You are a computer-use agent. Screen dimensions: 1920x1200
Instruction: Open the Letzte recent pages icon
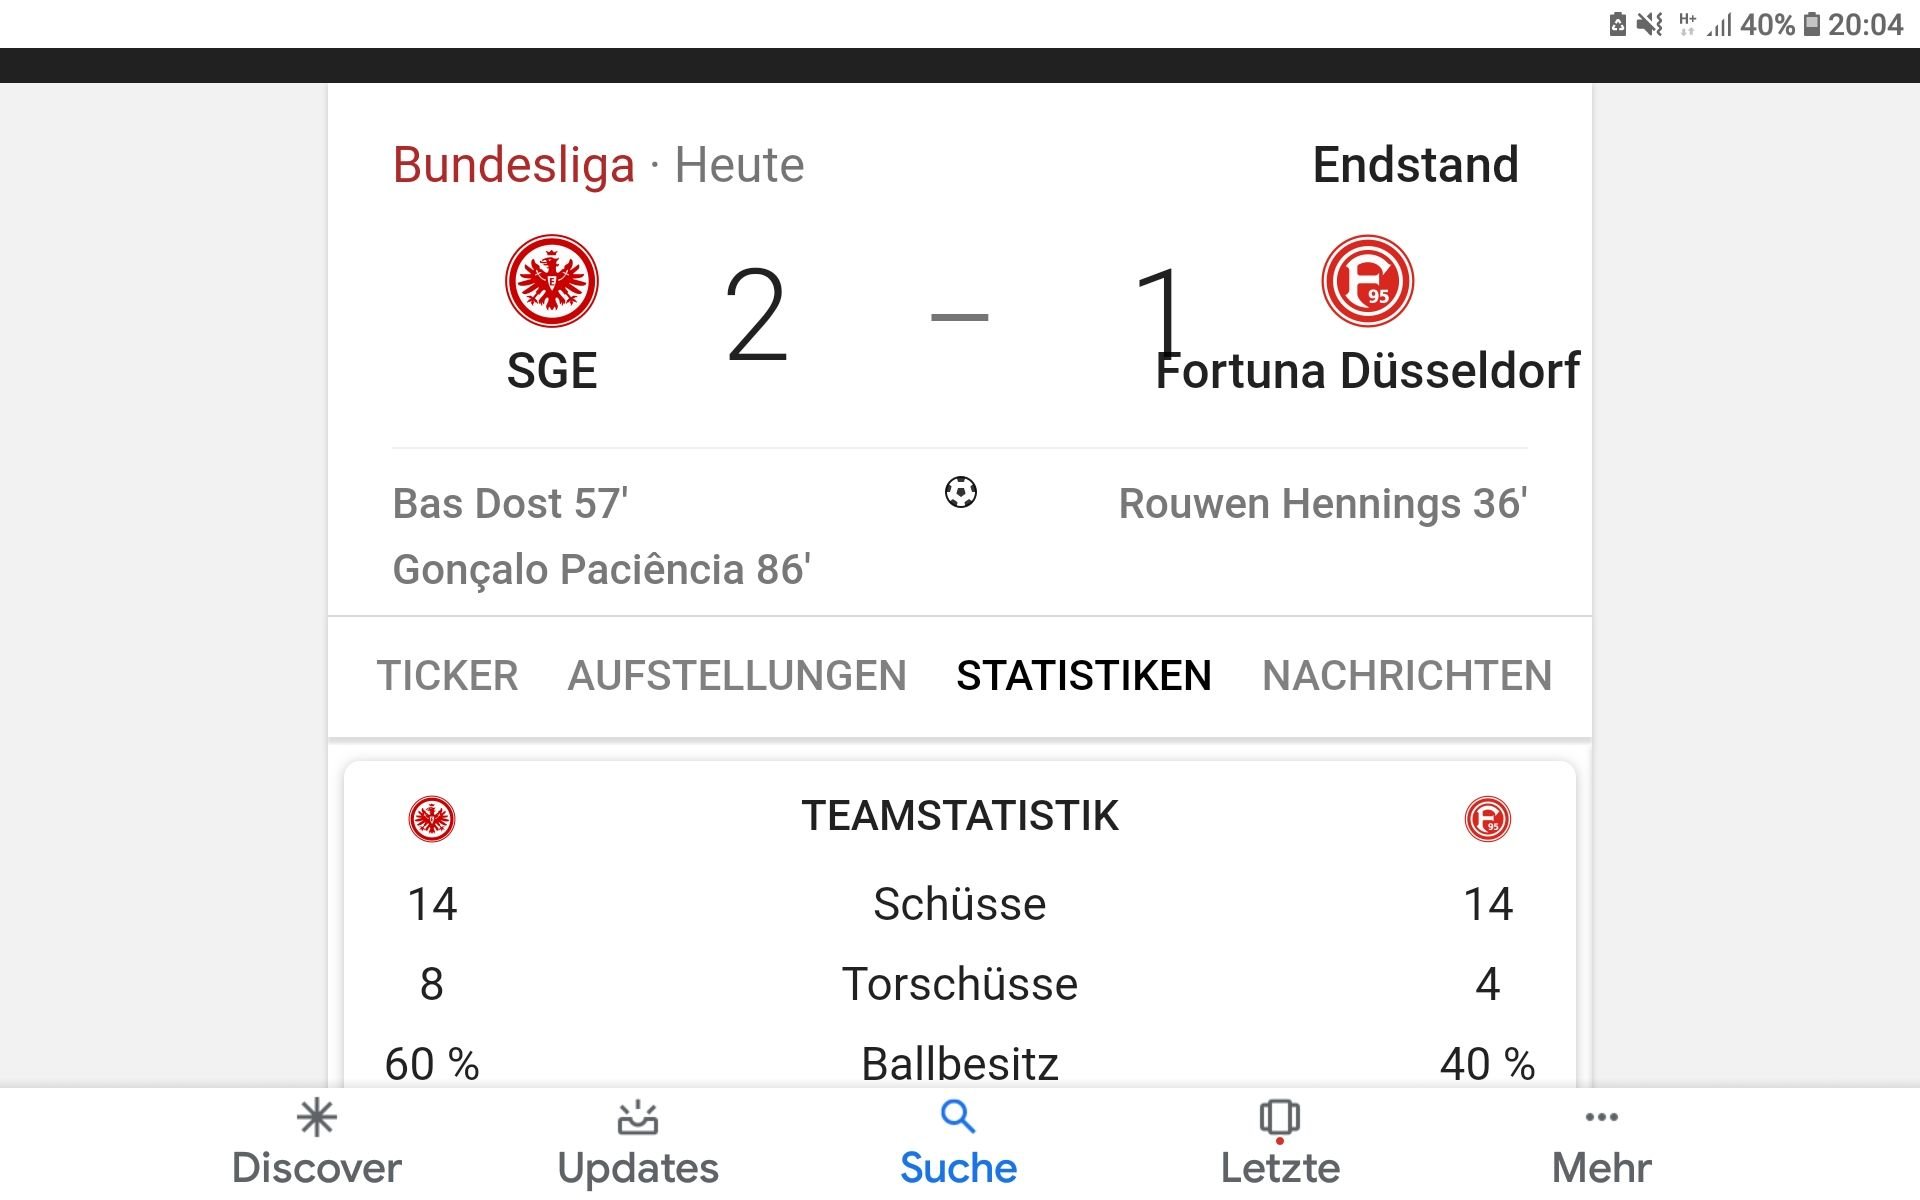(x=1280, y=1119)
